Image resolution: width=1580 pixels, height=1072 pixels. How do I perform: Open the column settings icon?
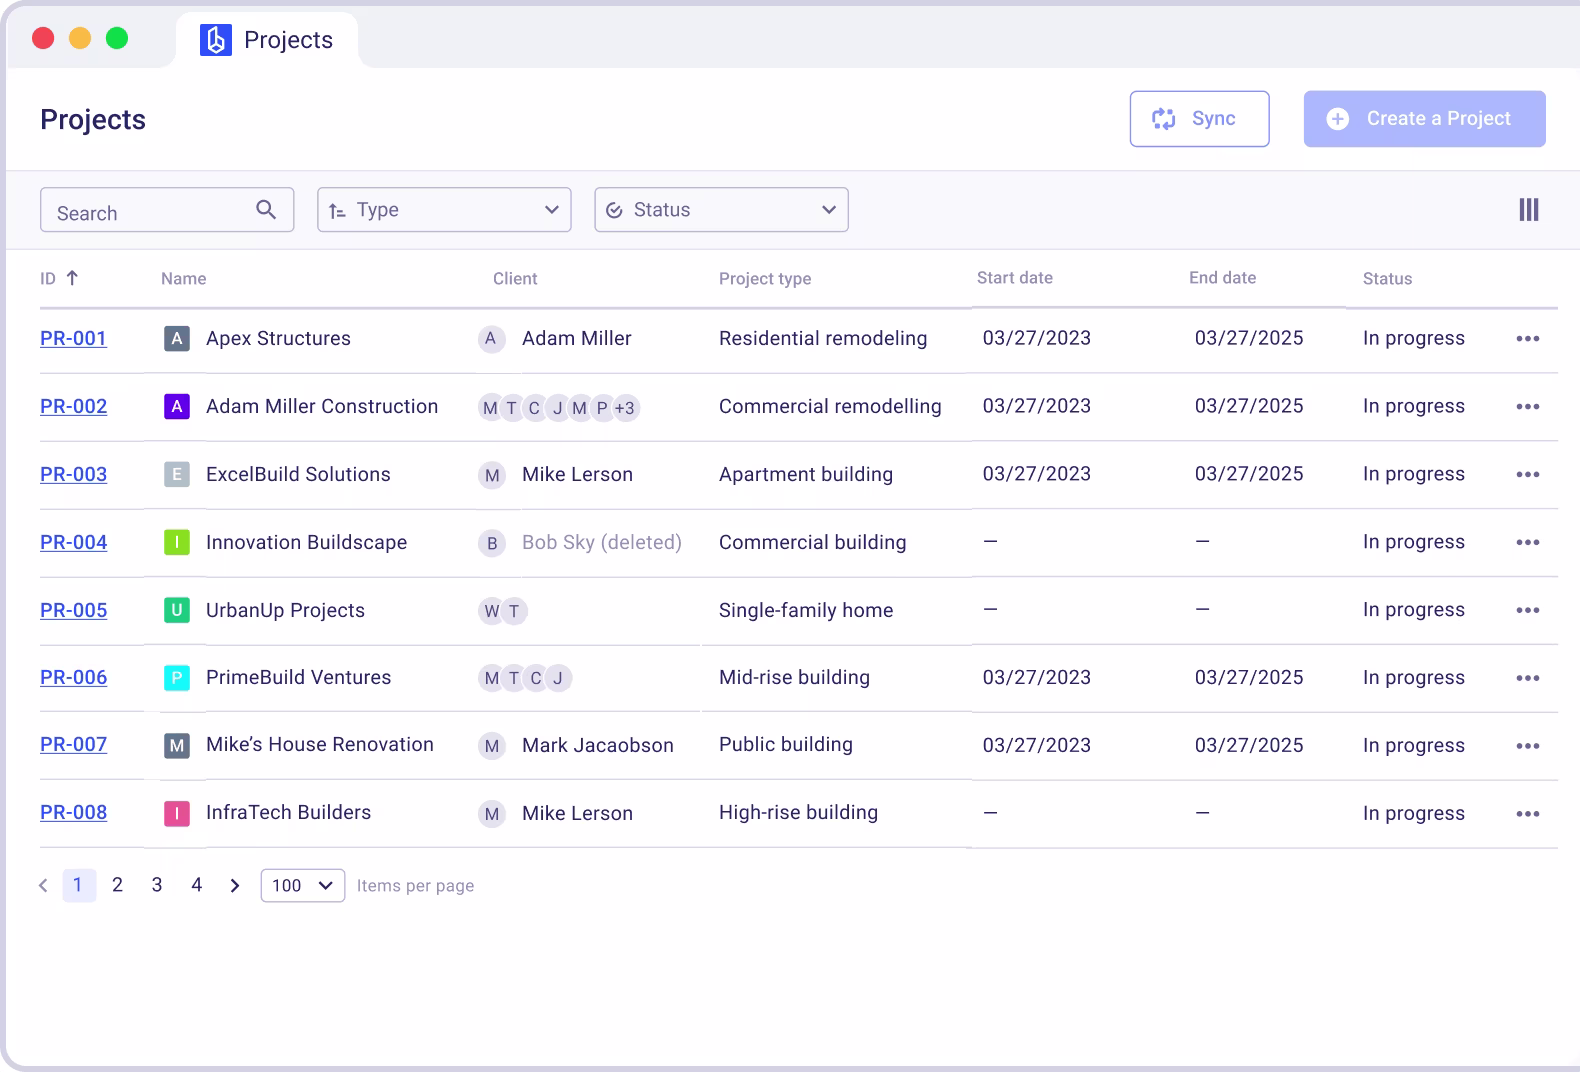1528,210
